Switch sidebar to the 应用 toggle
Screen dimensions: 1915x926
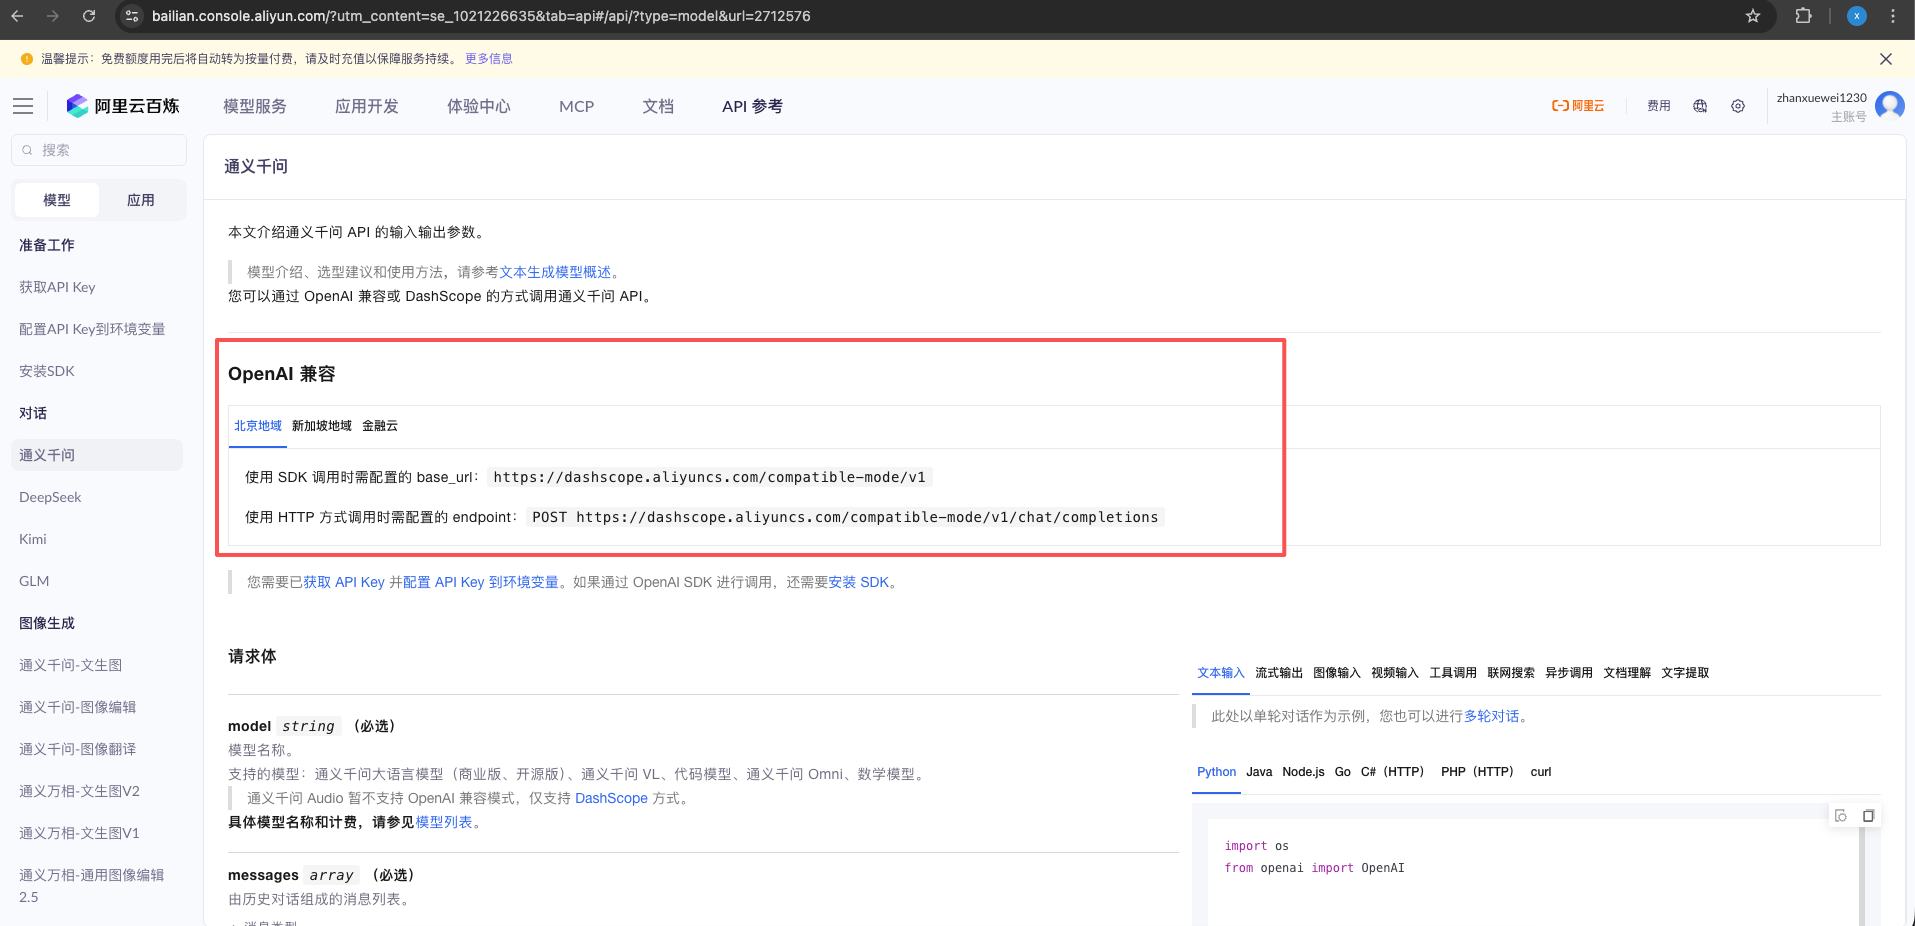point(141,200)
